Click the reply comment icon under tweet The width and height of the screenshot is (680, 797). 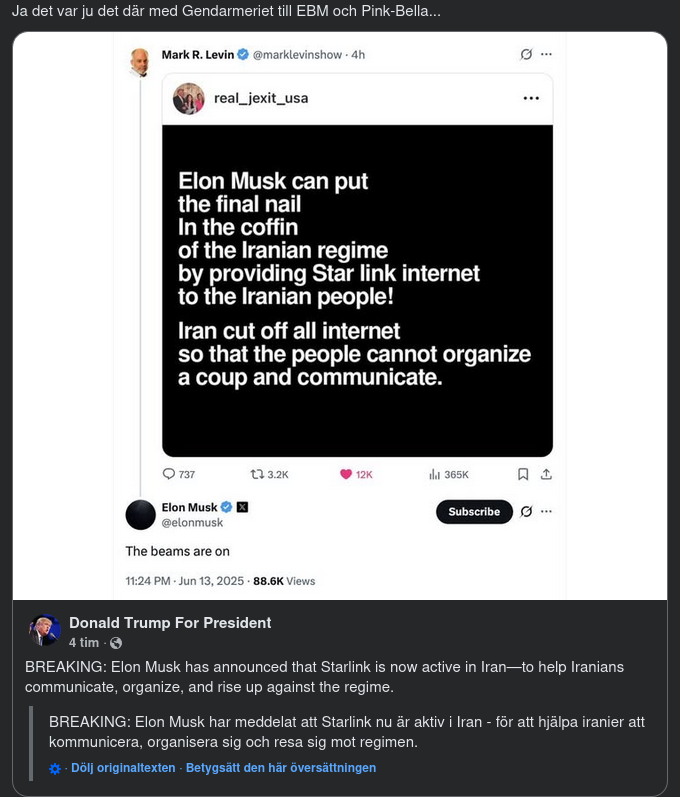pos(168,474)
